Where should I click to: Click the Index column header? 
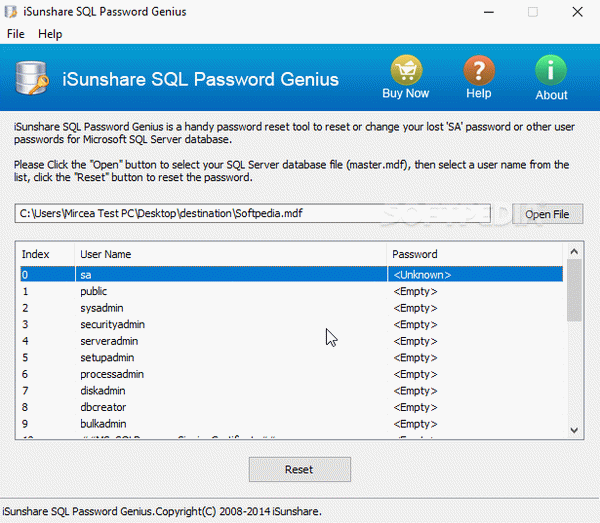[46, 254]
